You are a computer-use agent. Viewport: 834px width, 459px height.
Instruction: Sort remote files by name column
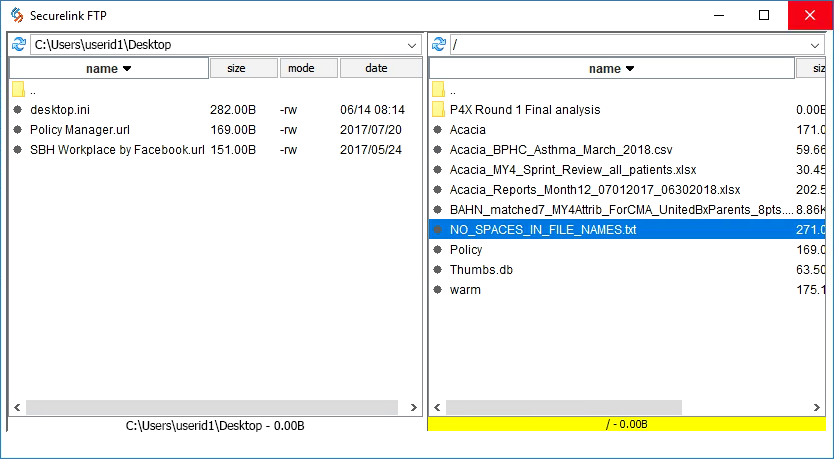coord(611,69)
